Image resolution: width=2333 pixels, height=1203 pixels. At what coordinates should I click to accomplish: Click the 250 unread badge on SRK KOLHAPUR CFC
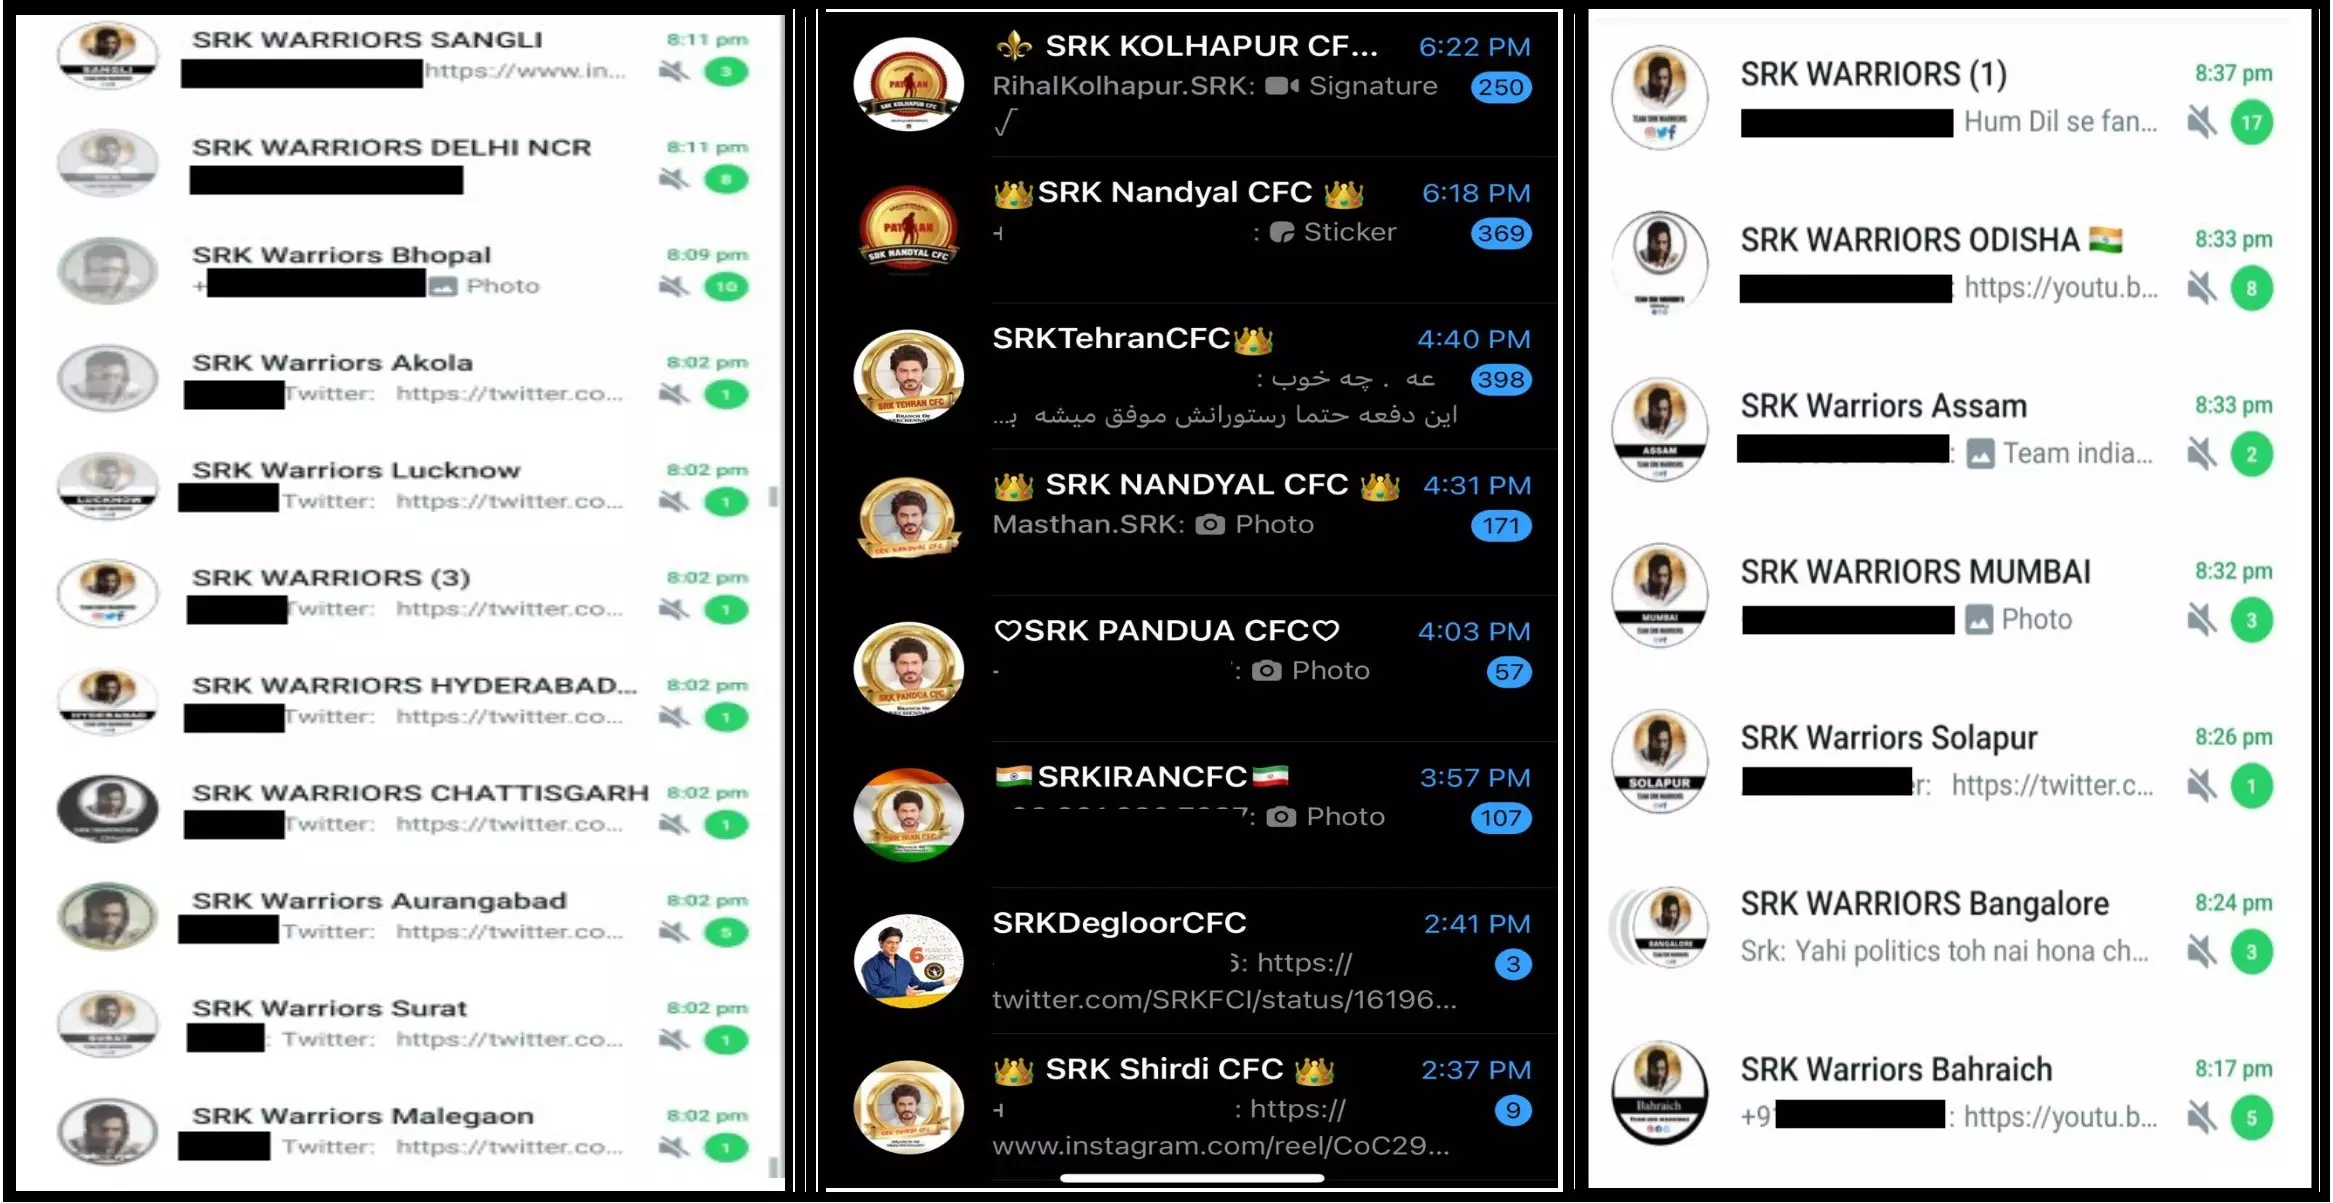(1501, 87)
